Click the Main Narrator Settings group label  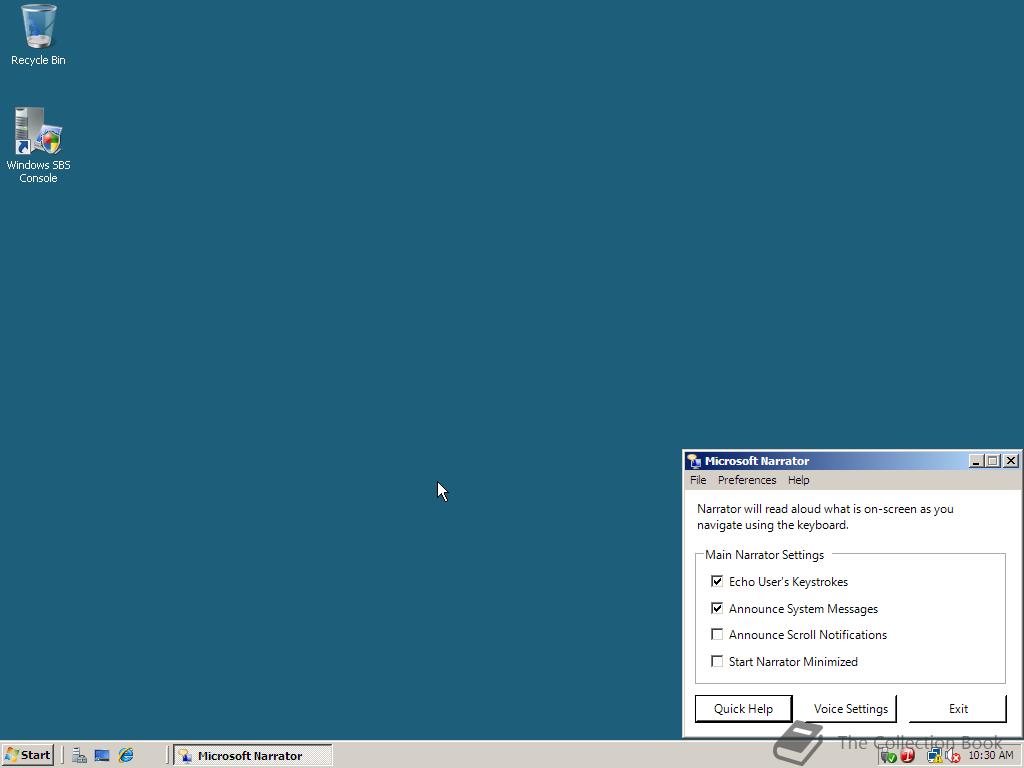tap(764, 554)
